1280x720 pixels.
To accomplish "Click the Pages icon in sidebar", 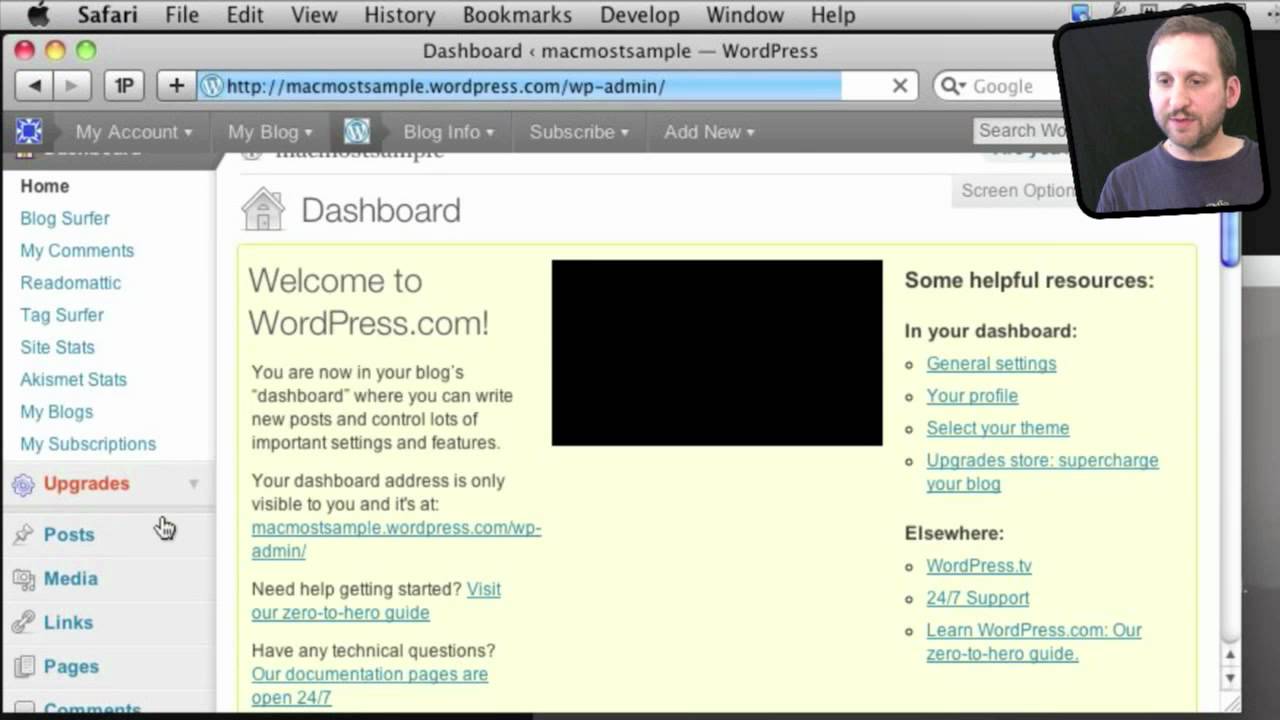I will (x=23, y=667).
